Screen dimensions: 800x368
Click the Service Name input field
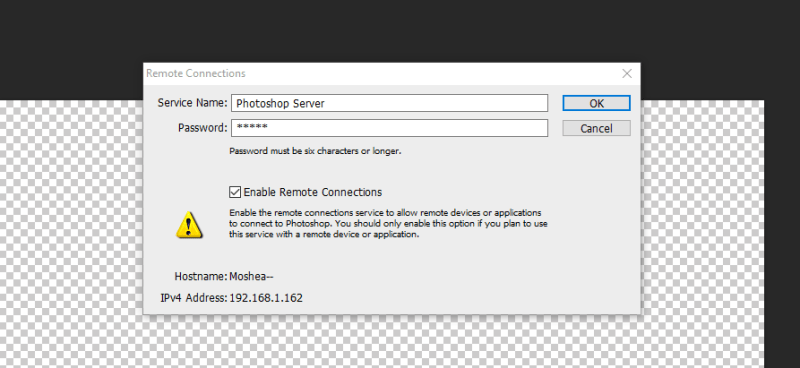coord(389,103)
